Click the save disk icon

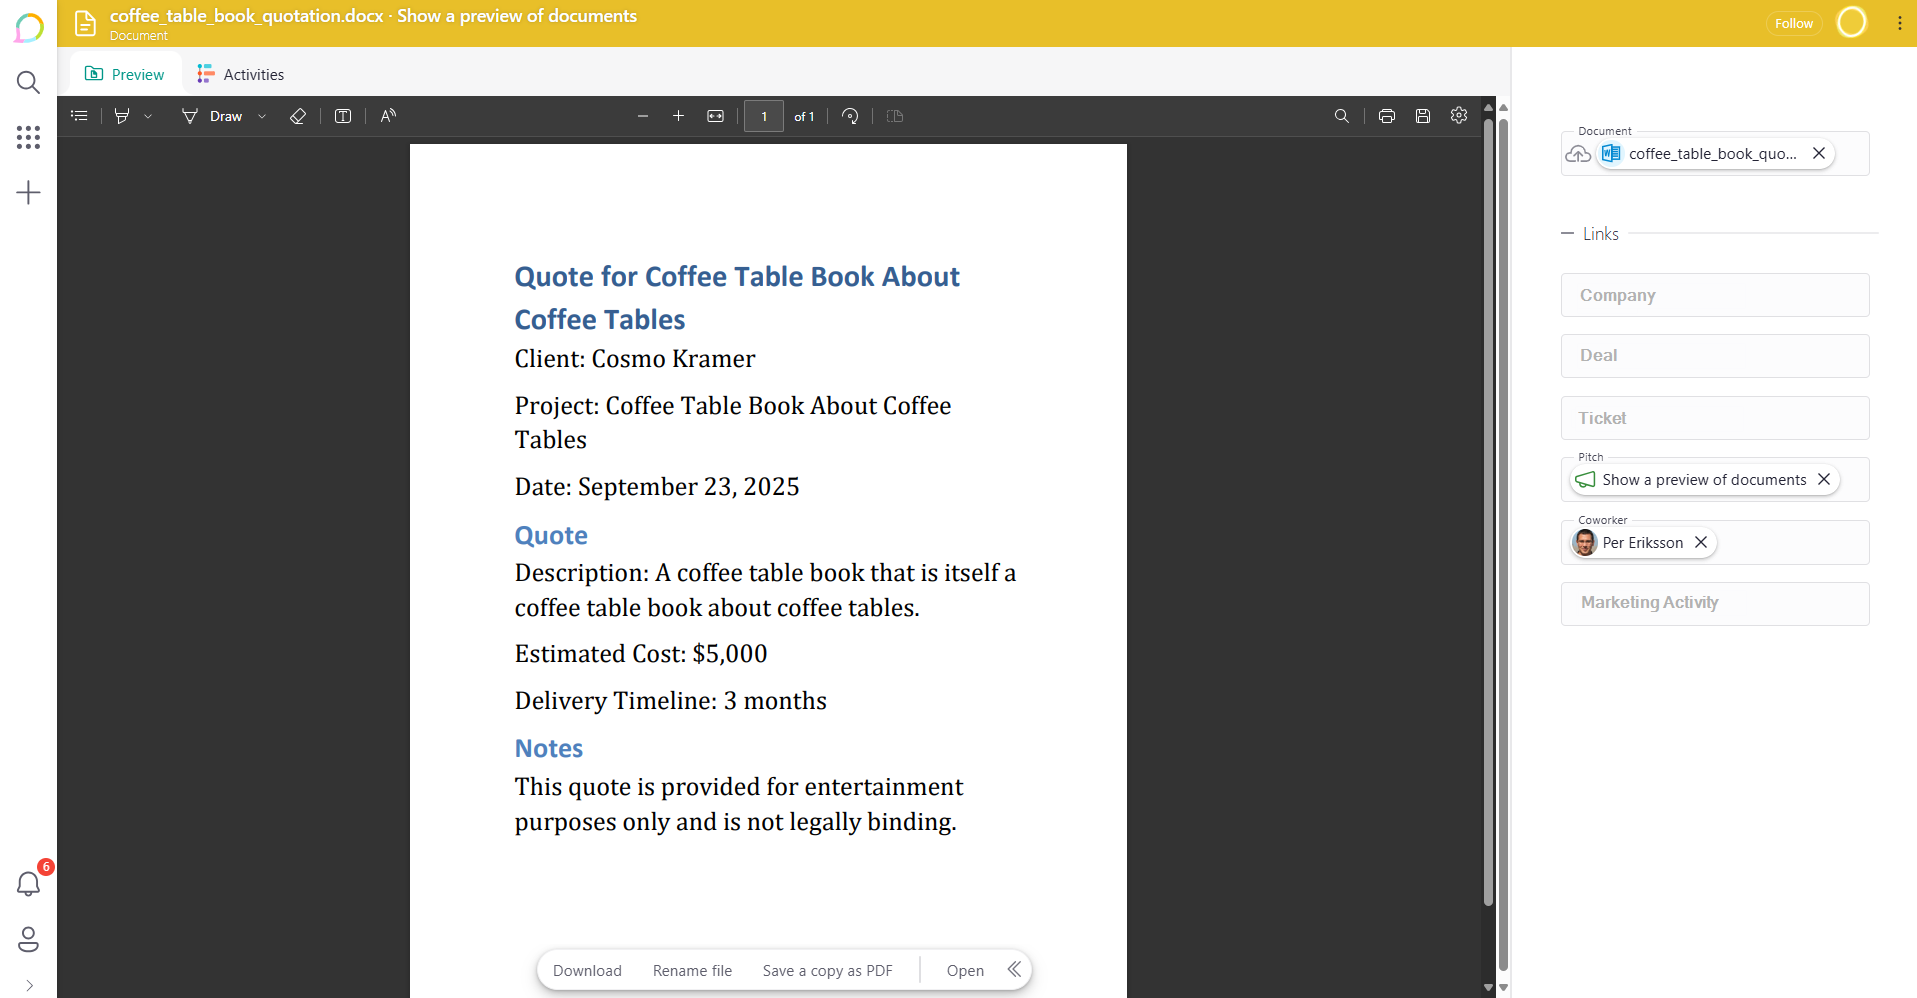[1423, 116]
